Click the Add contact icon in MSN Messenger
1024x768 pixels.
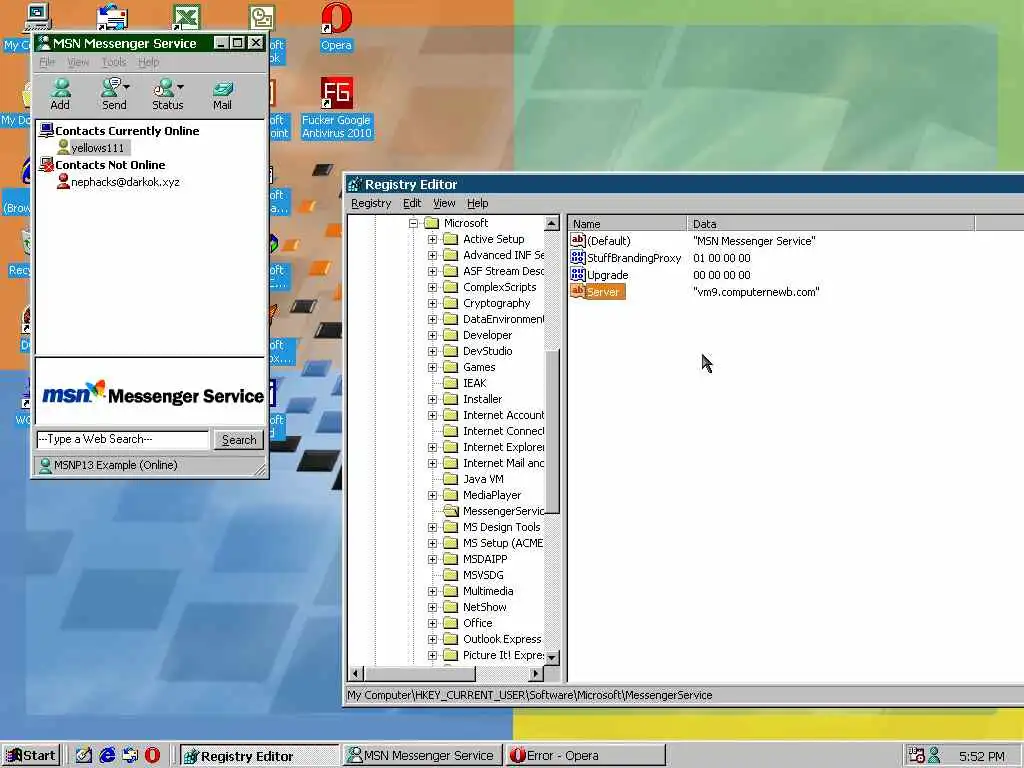(x=60, y=94)
